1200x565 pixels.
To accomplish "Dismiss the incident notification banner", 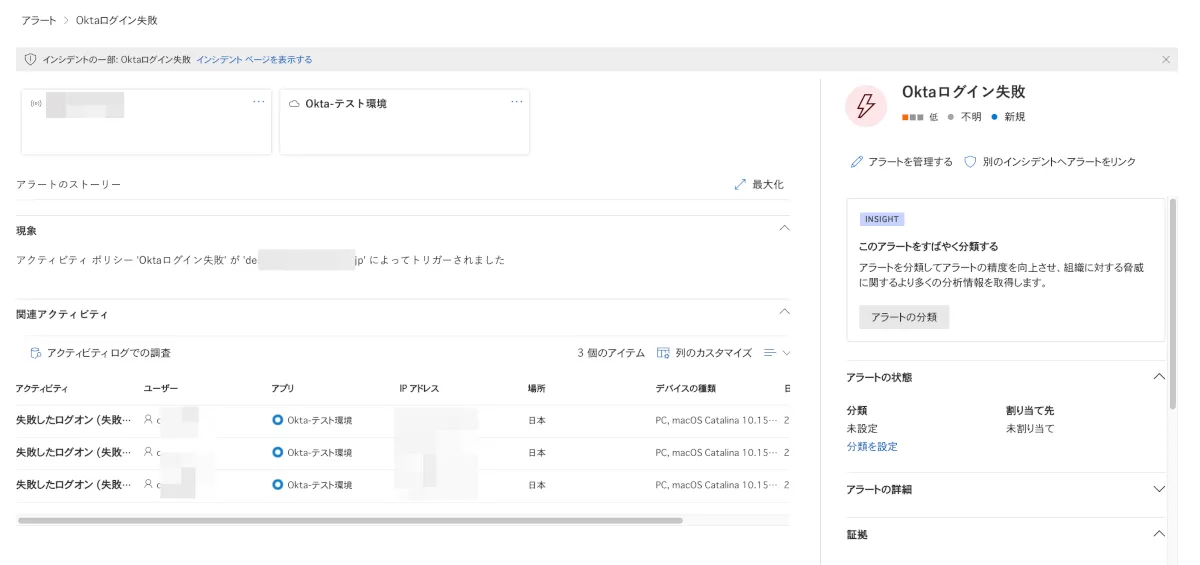I will pos(1166,60).
